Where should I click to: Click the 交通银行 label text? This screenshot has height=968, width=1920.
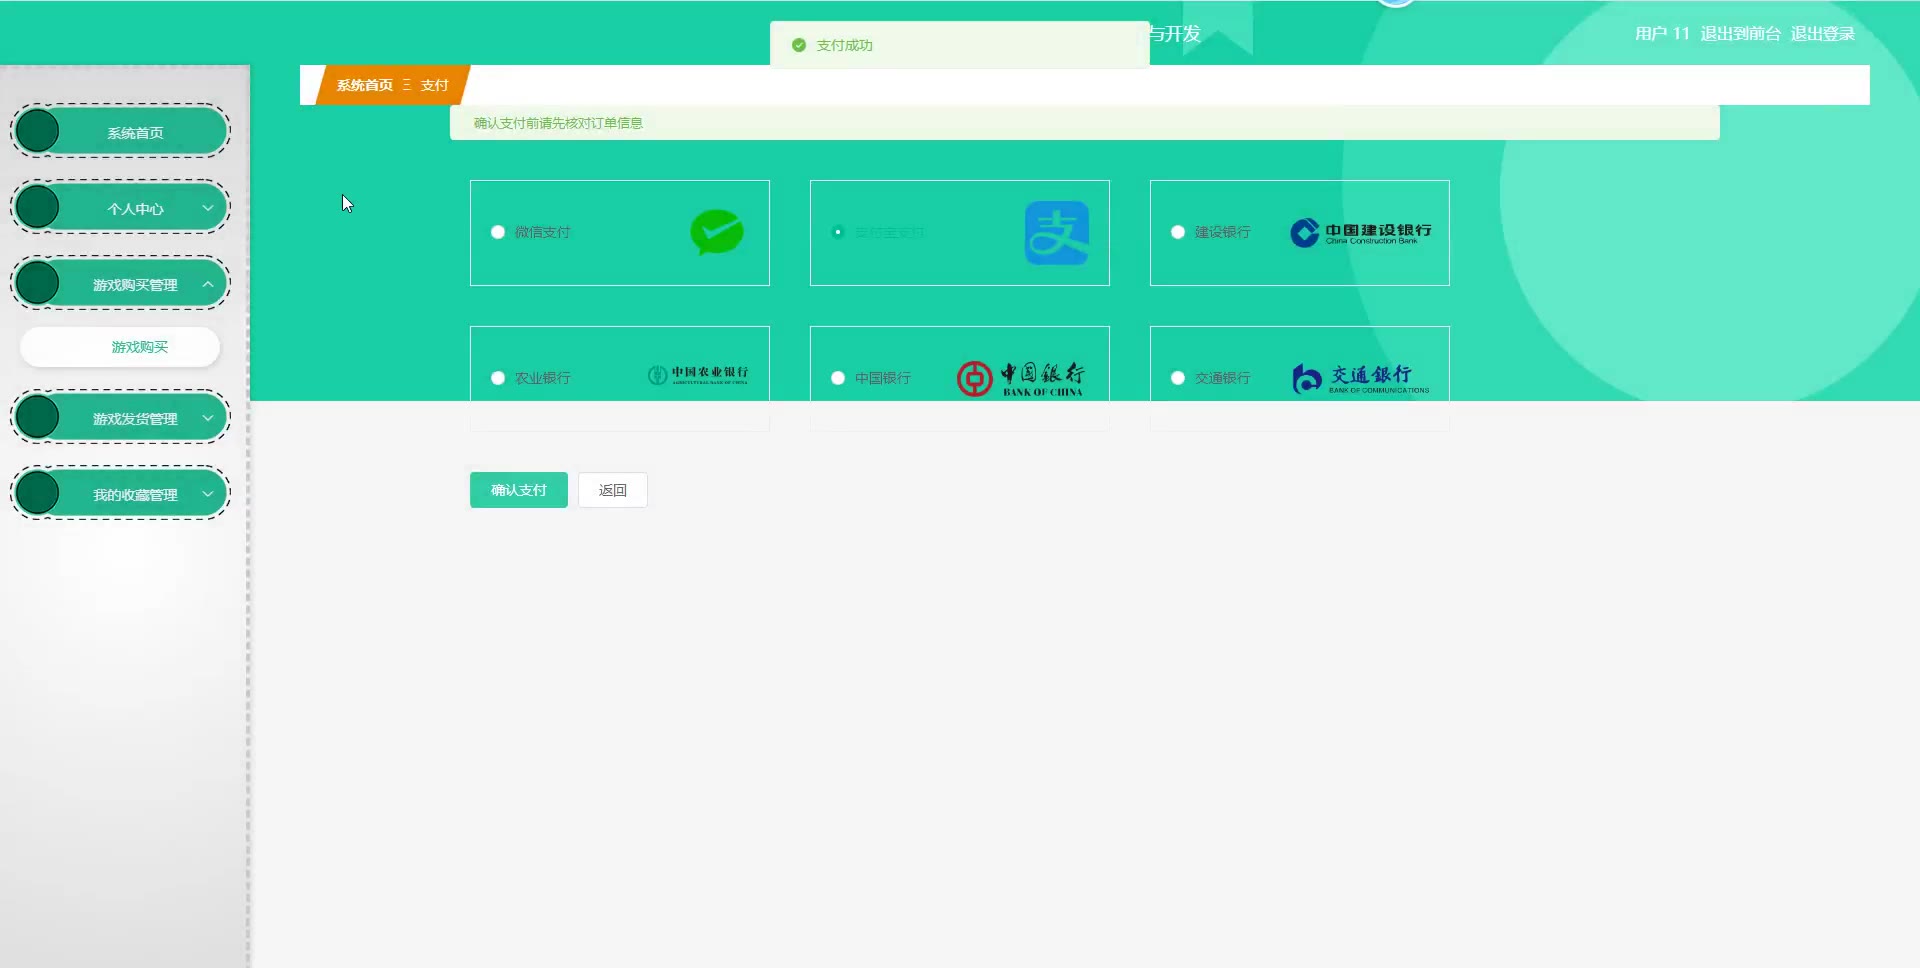pos(1222,378)
